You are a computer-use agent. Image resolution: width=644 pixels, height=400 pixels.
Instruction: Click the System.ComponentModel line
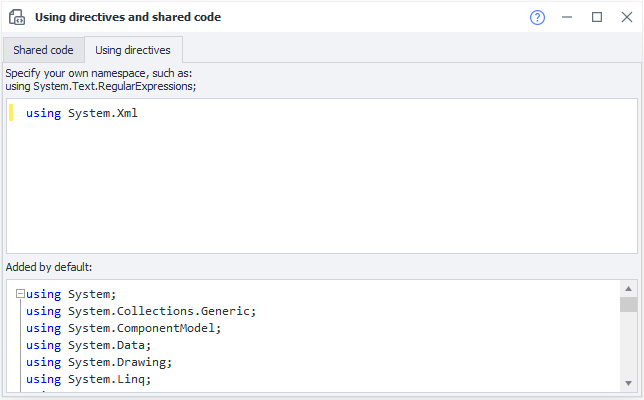point(122,328)
